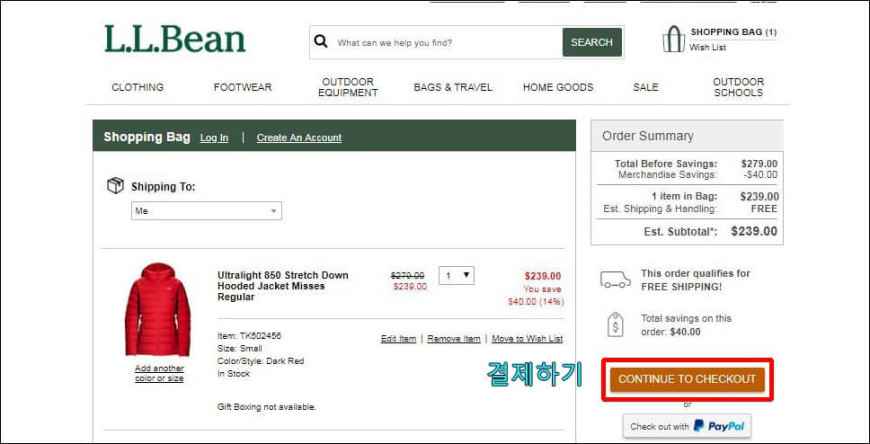The image size is (870, 444).
Task: Open the red jacket product thumbnail
Action: [x=158, y=310]
